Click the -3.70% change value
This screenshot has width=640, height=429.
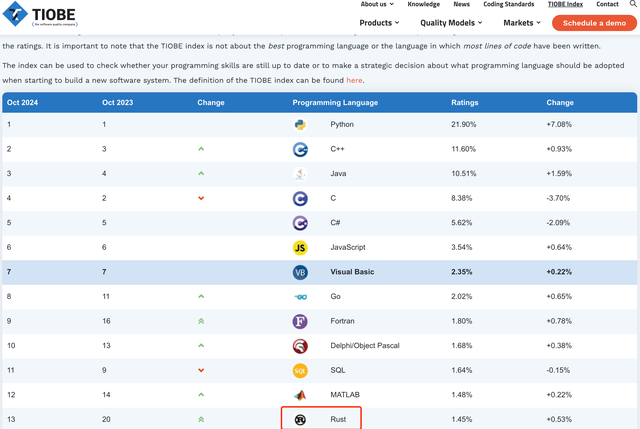(558, 198)
